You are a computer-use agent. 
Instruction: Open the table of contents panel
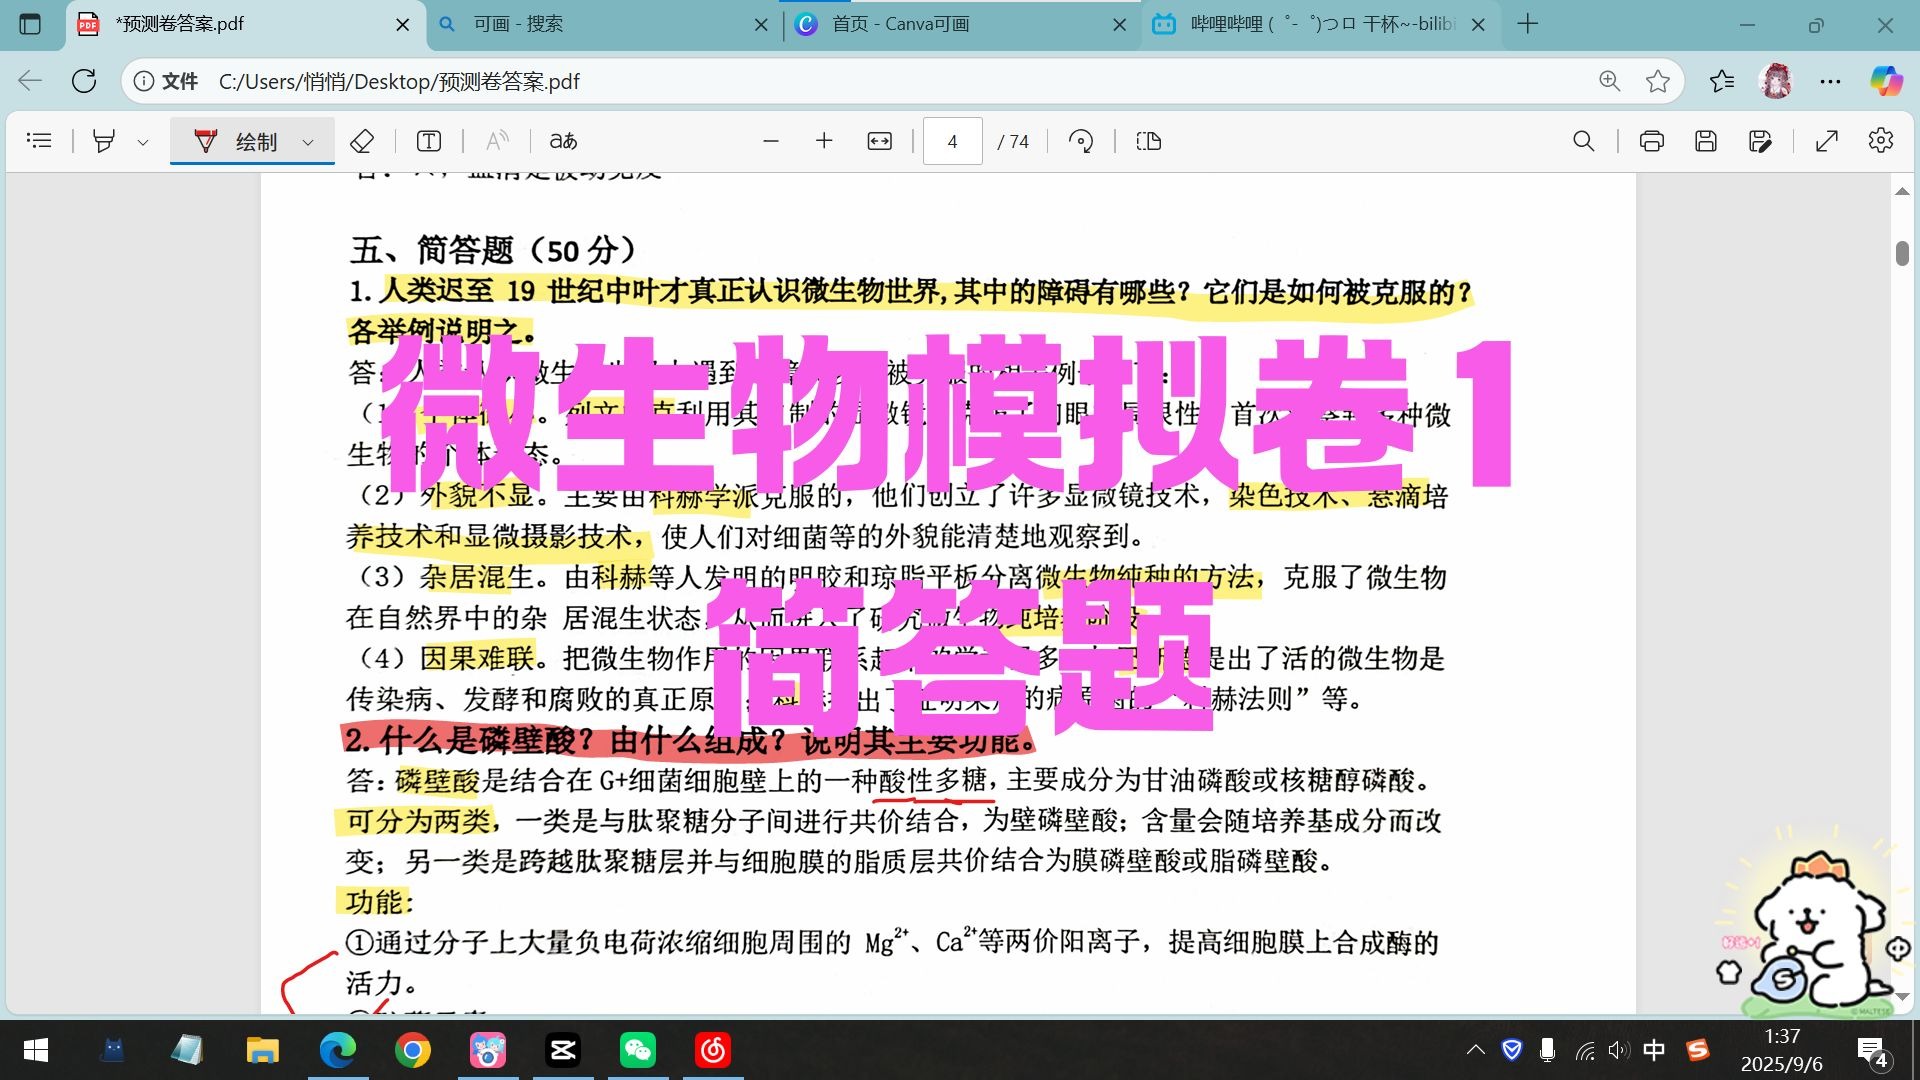pyautogui.click(x=39, y=141)
